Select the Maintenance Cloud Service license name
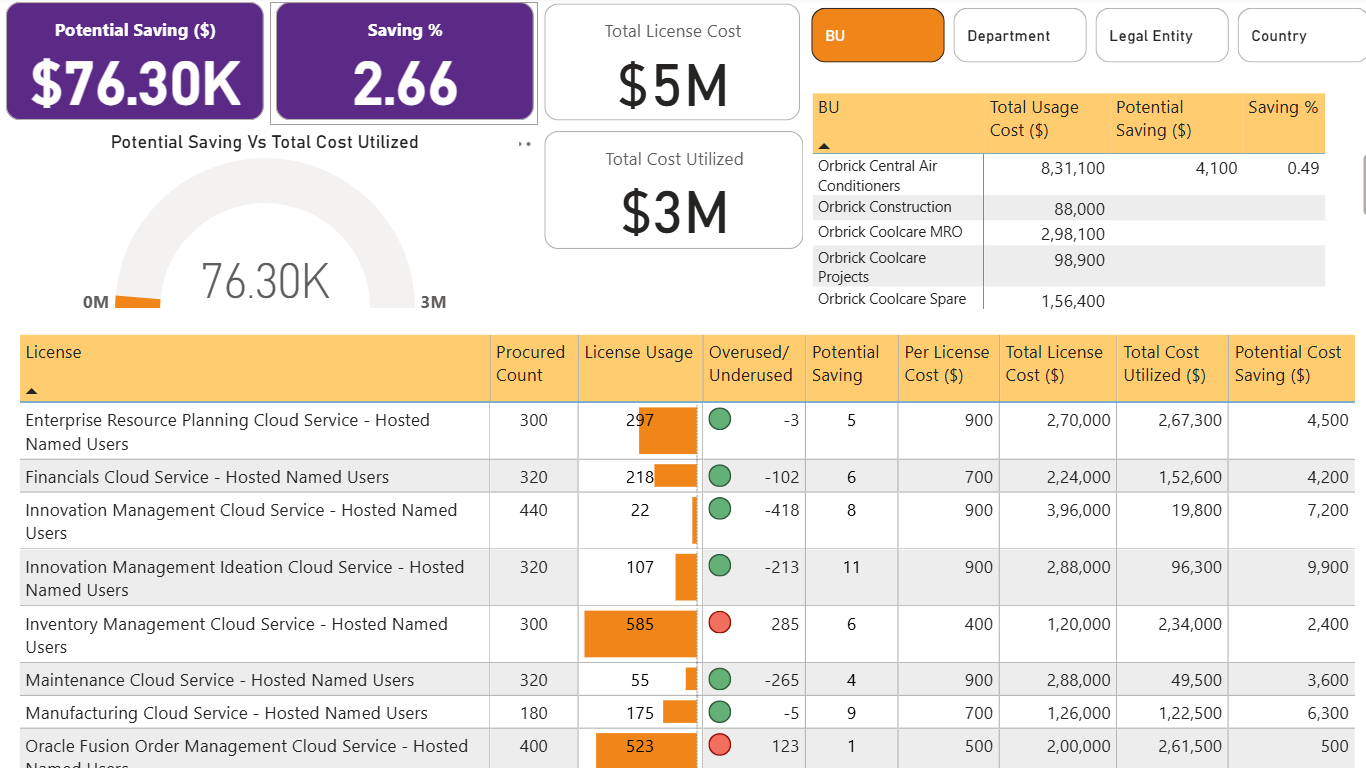 point(220,680)
